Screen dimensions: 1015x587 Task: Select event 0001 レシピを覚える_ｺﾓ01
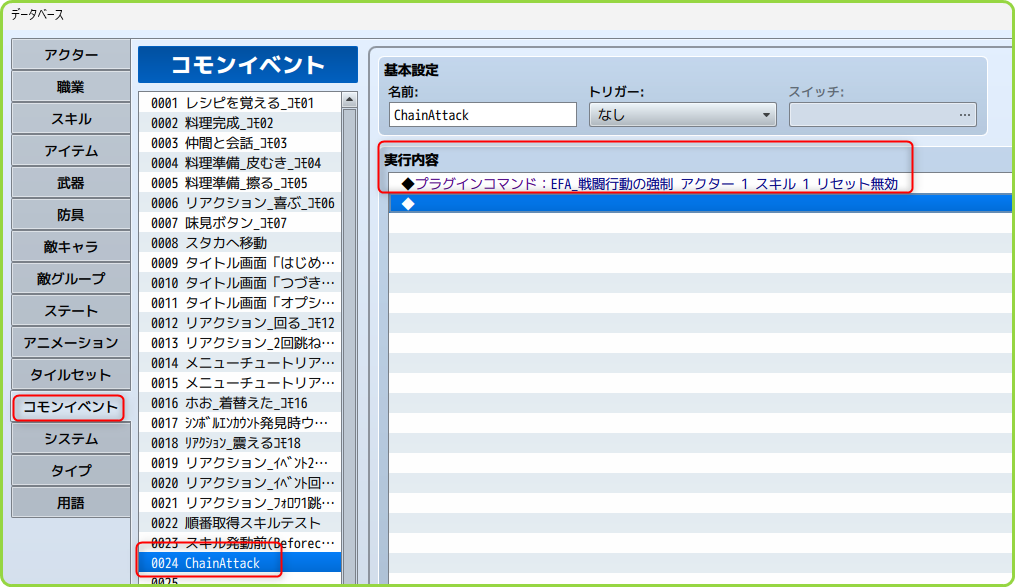tap(240, 103)
